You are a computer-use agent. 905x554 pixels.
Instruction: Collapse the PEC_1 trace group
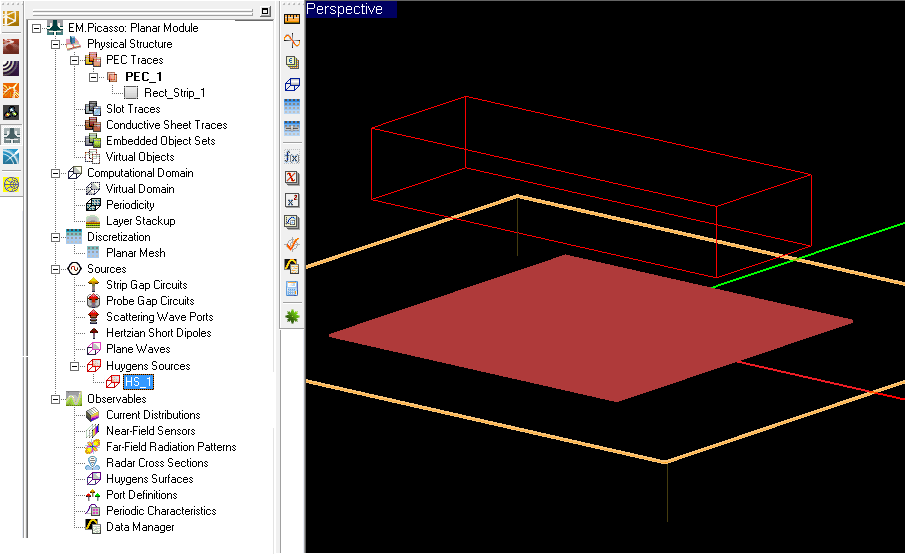tap(93, 77)
